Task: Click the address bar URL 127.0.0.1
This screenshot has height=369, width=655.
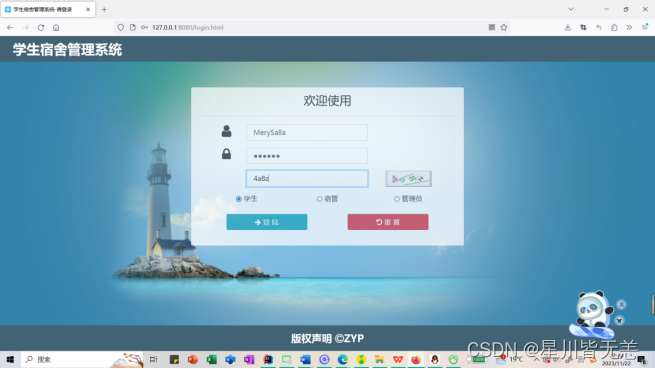Action: [x=188, y=28]
